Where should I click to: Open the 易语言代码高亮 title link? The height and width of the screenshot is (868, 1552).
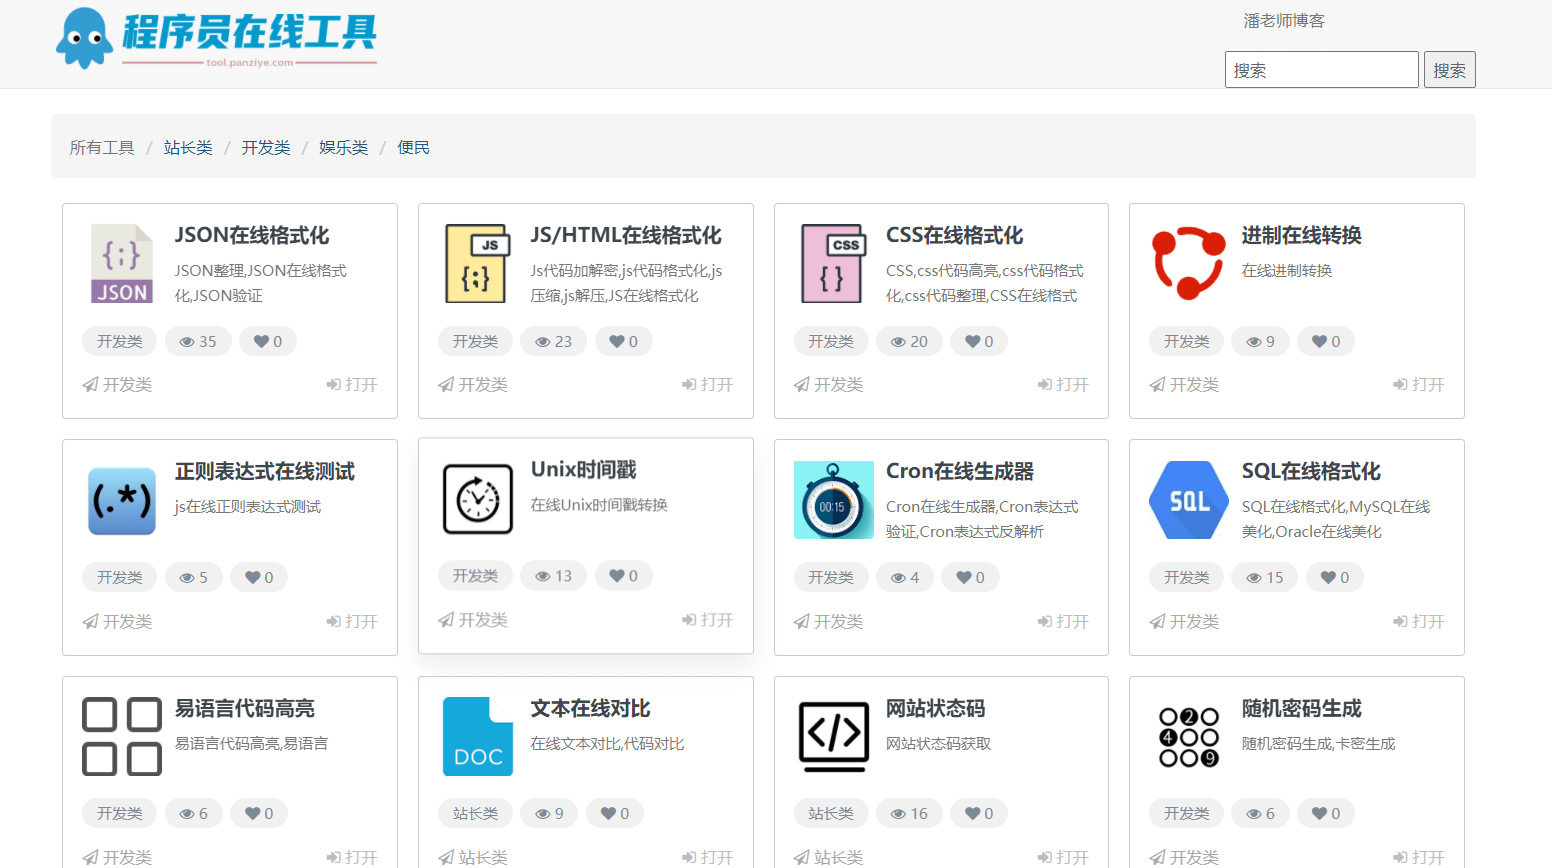point(245,708)
